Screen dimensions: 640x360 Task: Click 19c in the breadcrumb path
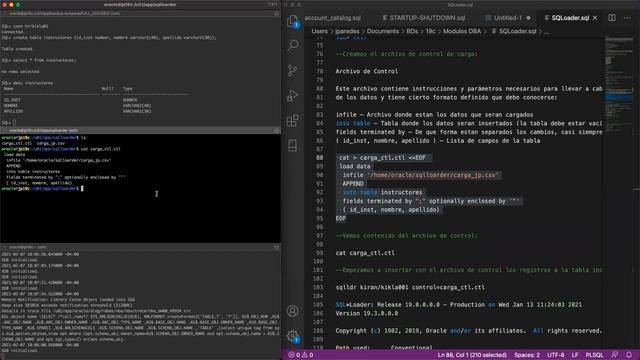coord(431,31)
